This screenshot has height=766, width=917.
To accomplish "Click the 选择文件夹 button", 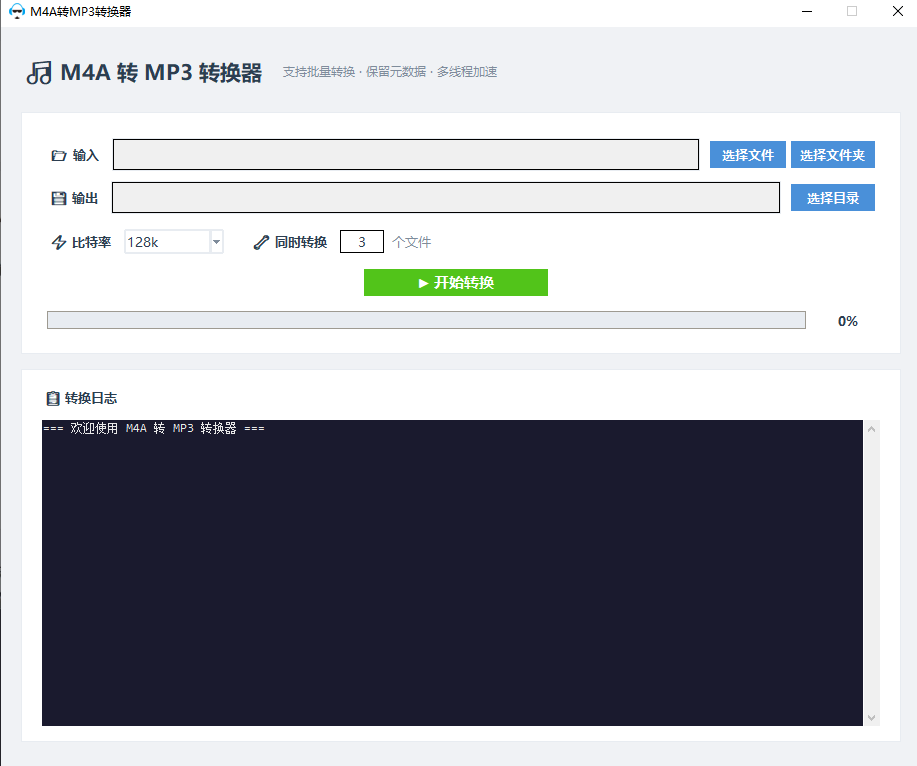I will tap(832, 154).
